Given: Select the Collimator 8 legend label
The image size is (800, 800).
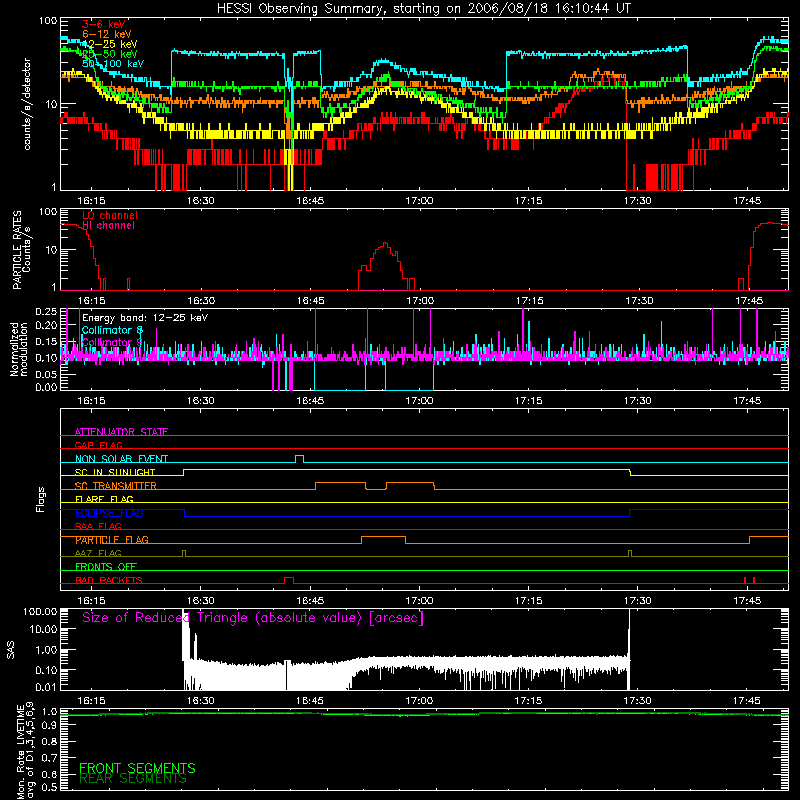Looking at the screenshot, I should tap(112, 330).
